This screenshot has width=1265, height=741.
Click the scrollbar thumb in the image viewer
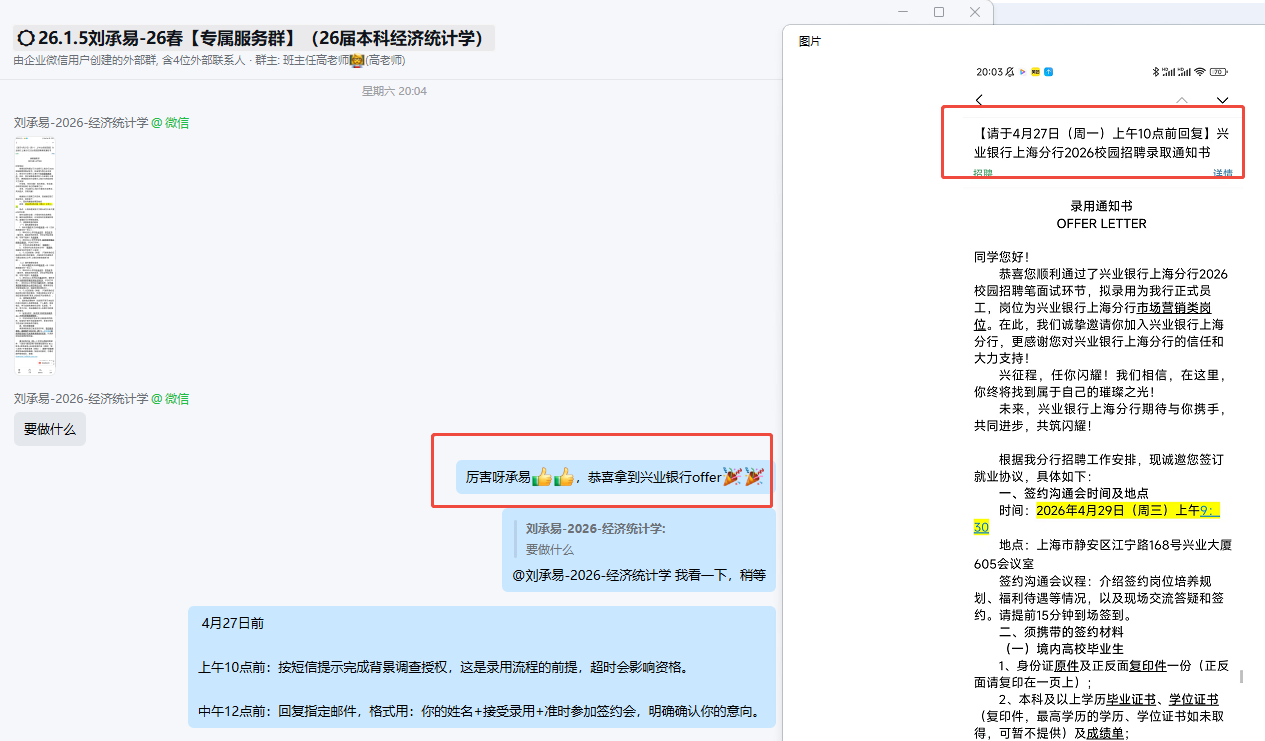[x=1241, y=677]
